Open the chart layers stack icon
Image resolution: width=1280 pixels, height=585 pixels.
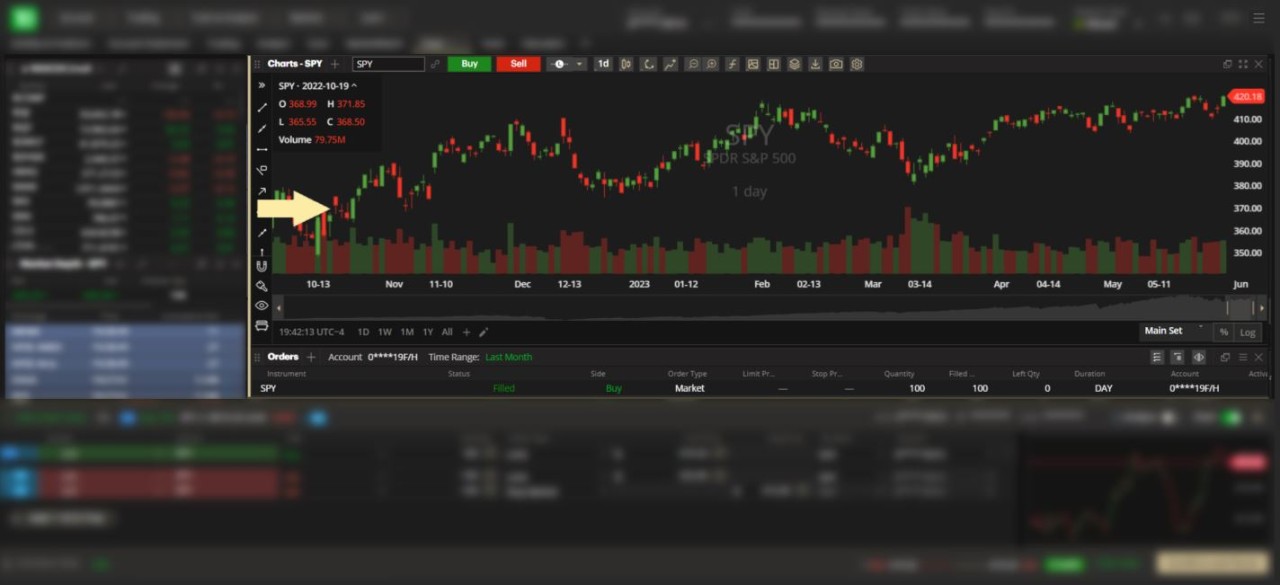tap(794, 64)
